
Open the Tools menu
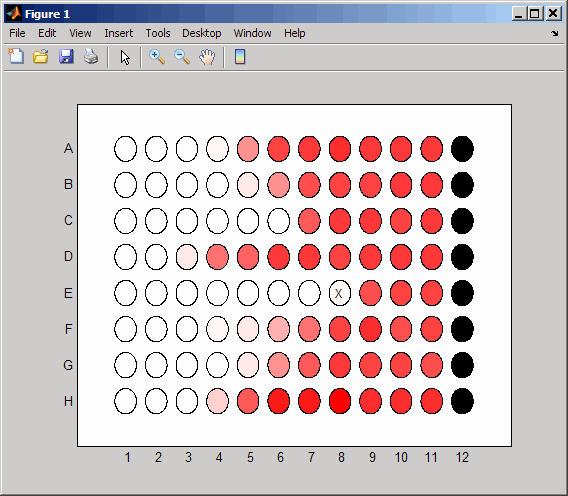pyautogui.click(x=158, y=33)
